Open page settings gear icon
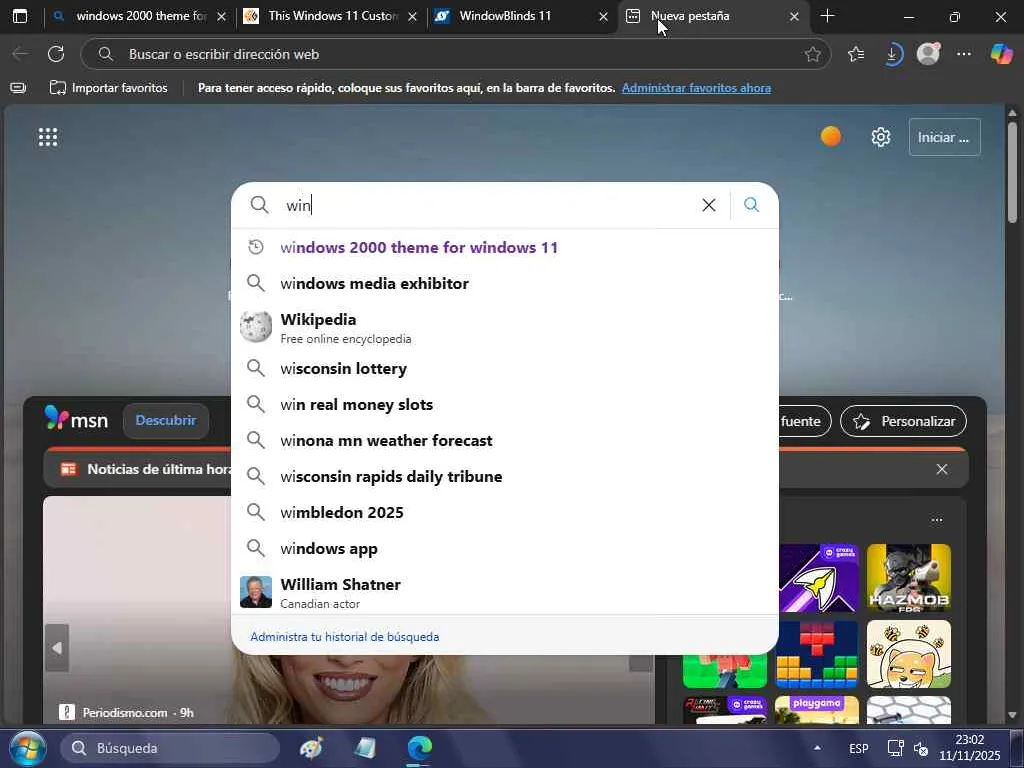Screen dimensions: 1024x768 click(880, 137)
